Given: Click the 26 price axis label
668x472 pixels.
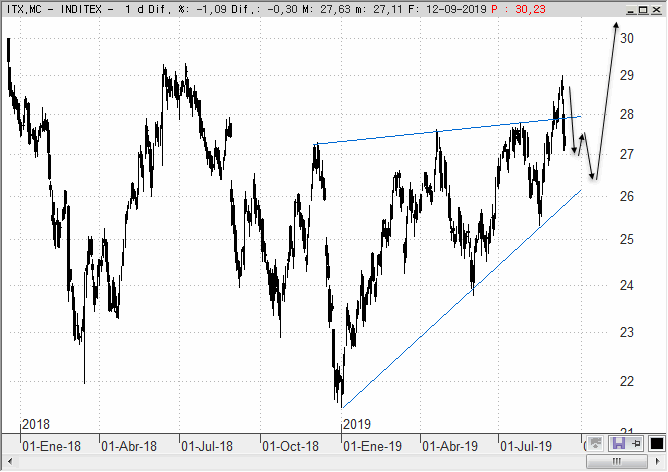Looking at the screenshot, I should click(627, 196).
